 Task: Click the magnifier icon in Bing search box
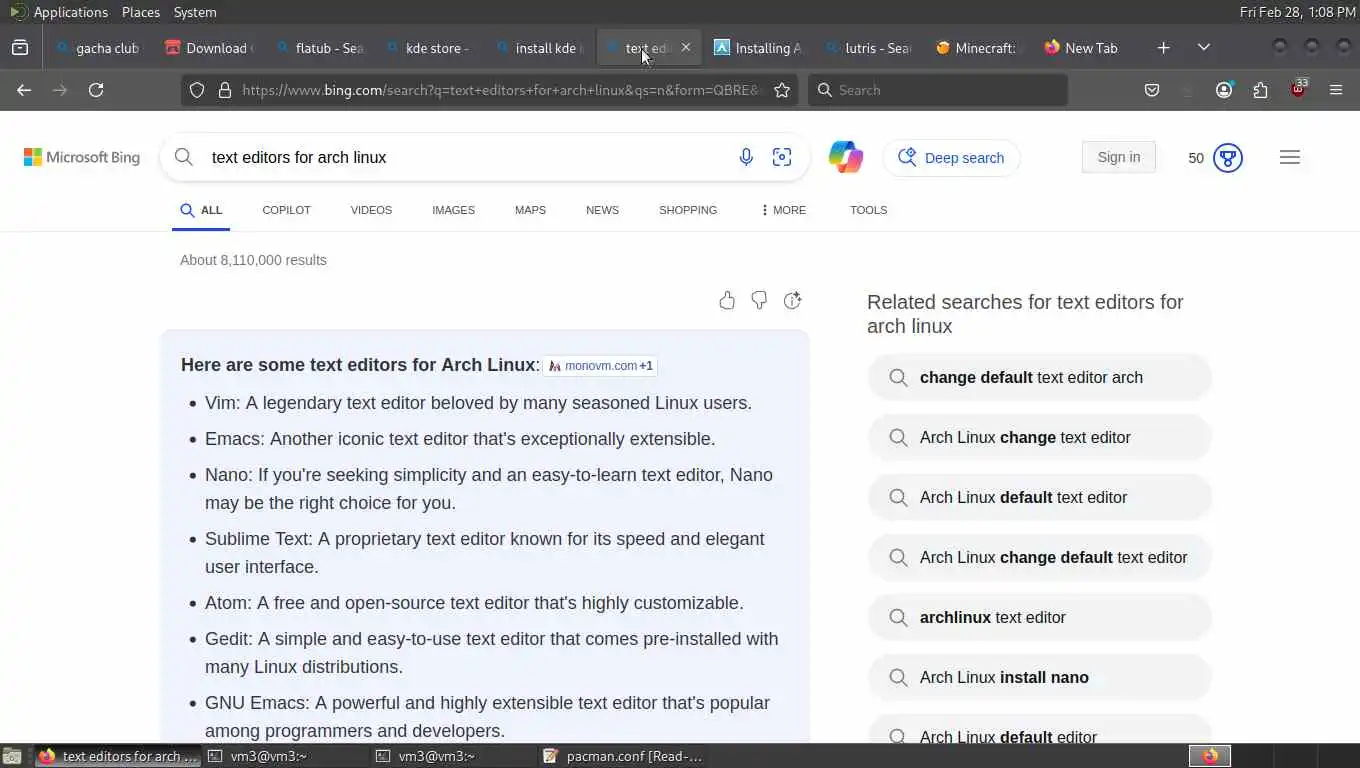click(x=184, y=157)
